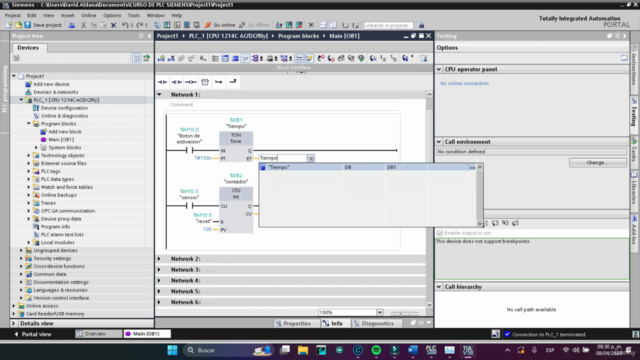Insert an empty box instruction

(205, 82)
